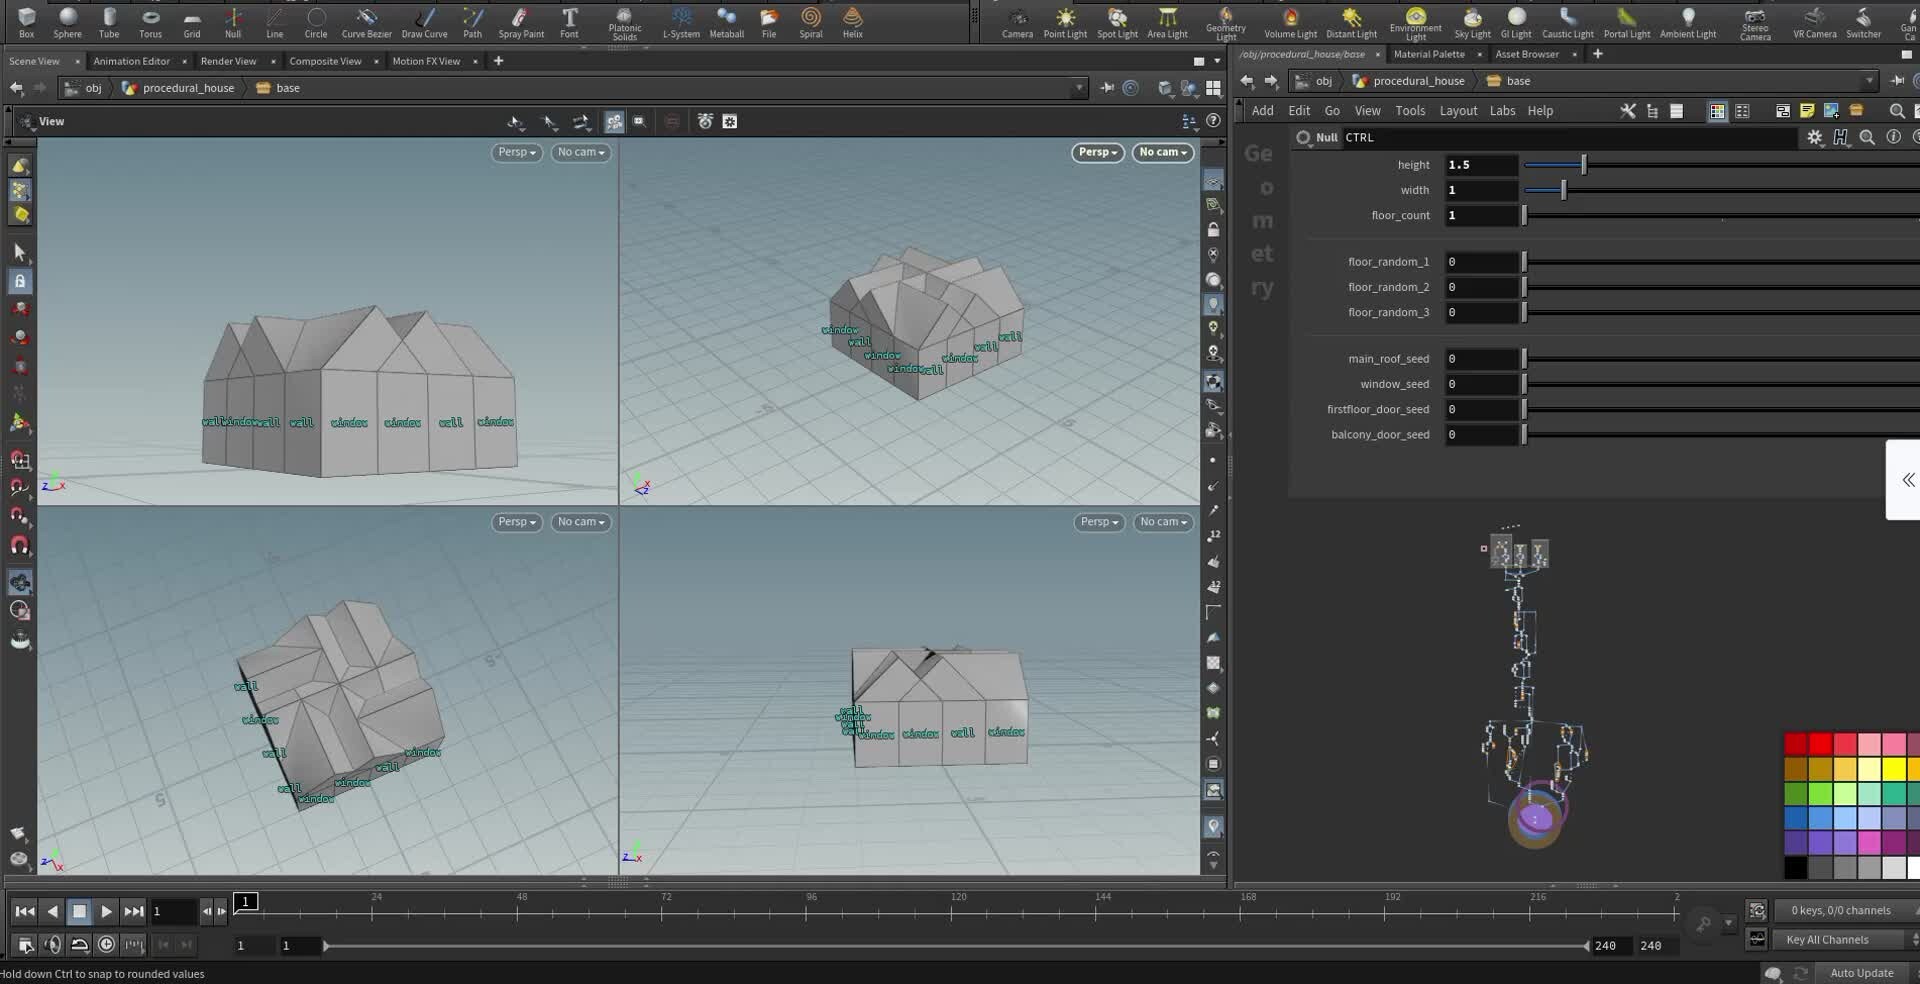Add an Environment Light
Screen dimensions: 1920x984
click(1415, 22)
